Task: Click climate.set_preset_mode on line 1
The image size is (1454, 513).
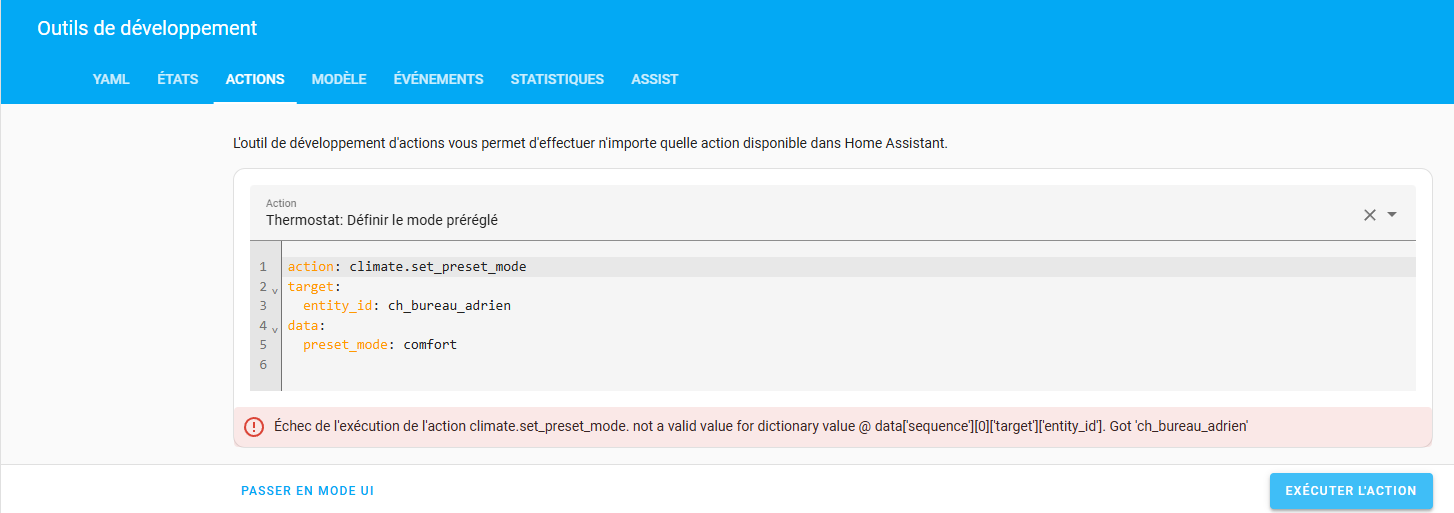Action: (x=437, y=267)
